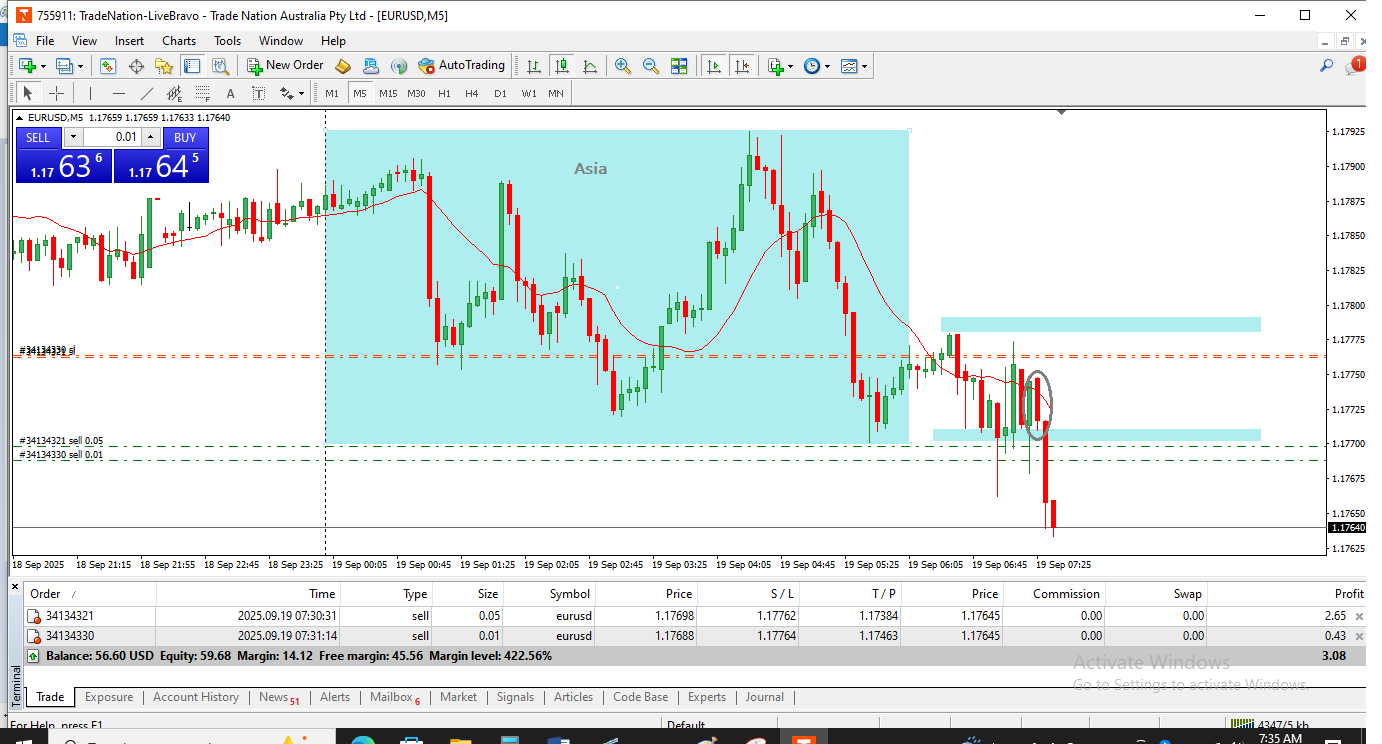Switch to the Account History tab
This screenshot has height=744, width=1382.
click(x=196, y=697)
